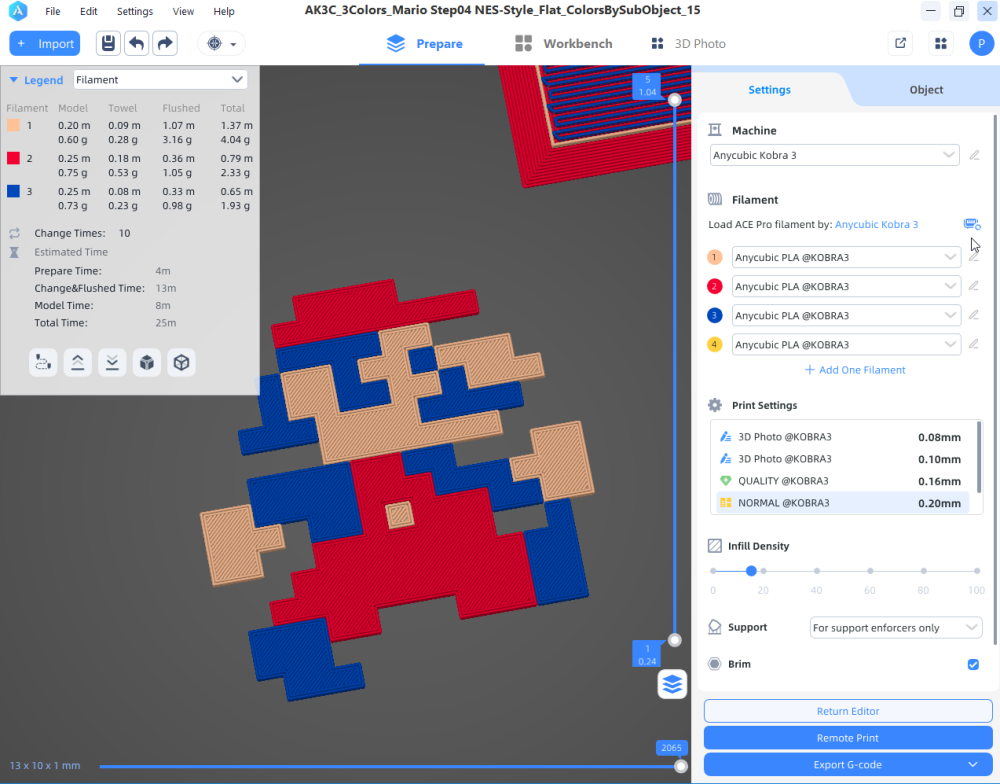Open the user profile P avatar
Image resolution: width=1000 pixels, height=784 pixels.
982,43
